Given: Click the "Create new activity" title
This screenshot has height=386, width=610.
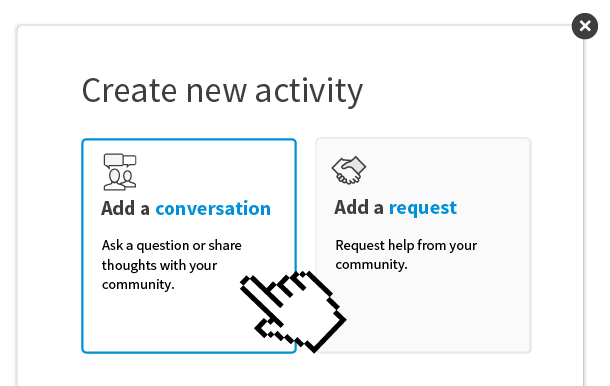Looking at the screenshot, I should point(222,91).
